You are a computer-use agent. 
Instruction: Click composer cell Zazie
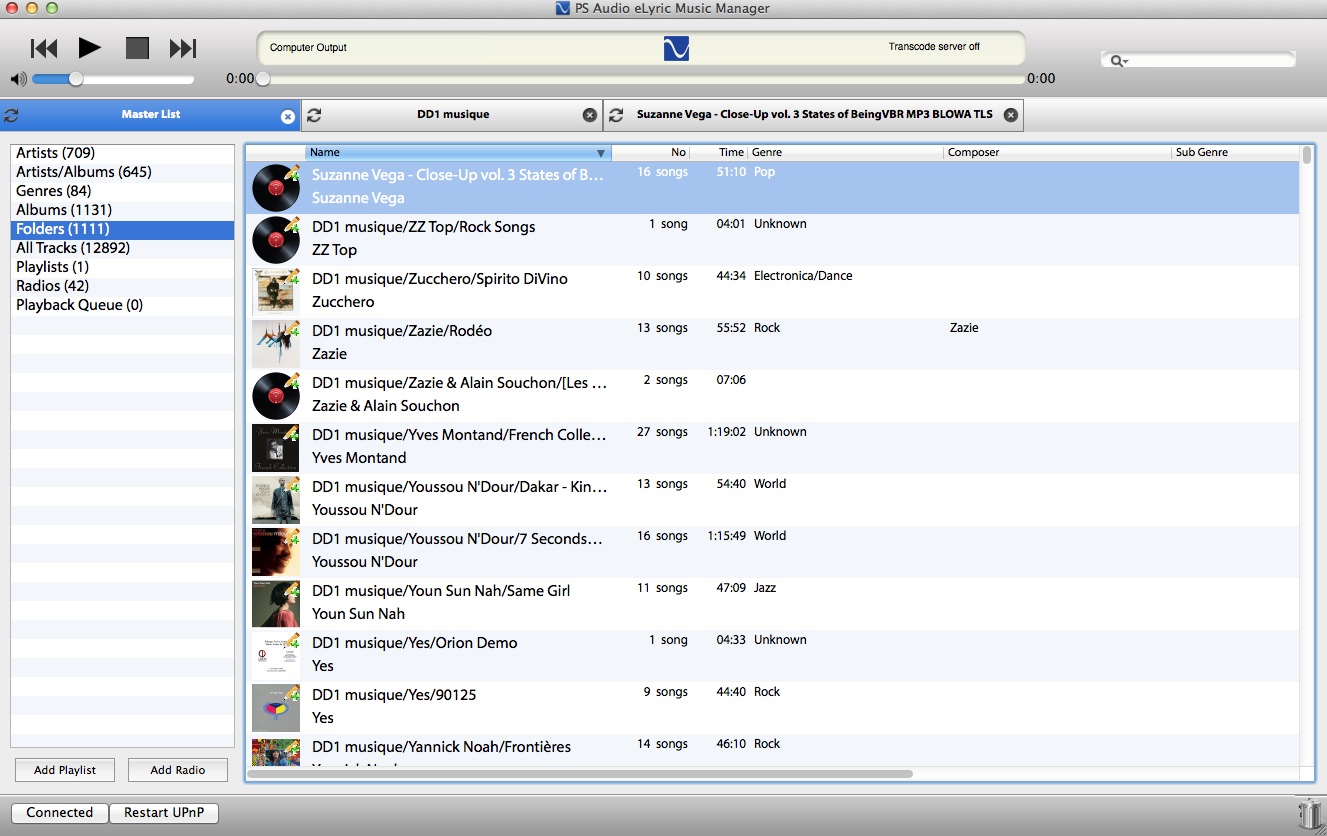(964, 328)
